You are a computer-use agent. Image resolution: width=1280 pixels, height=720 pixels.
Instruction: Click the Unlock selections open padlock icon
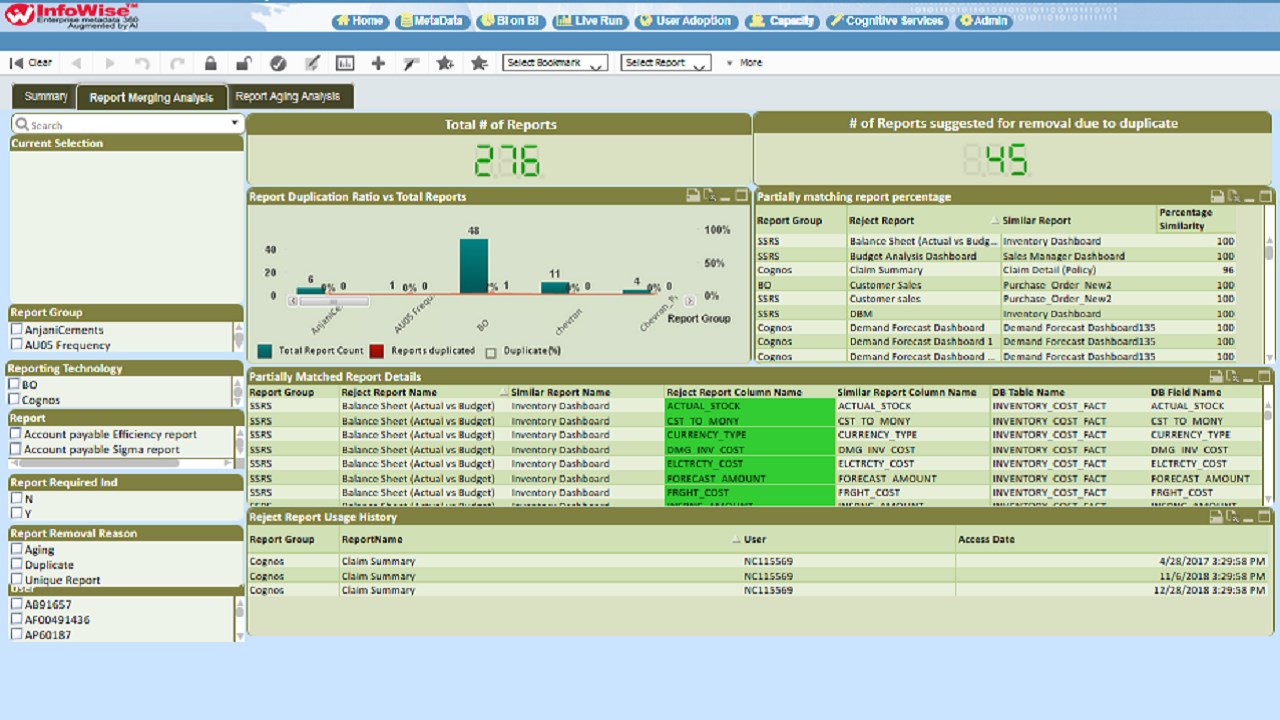[243, 63]
